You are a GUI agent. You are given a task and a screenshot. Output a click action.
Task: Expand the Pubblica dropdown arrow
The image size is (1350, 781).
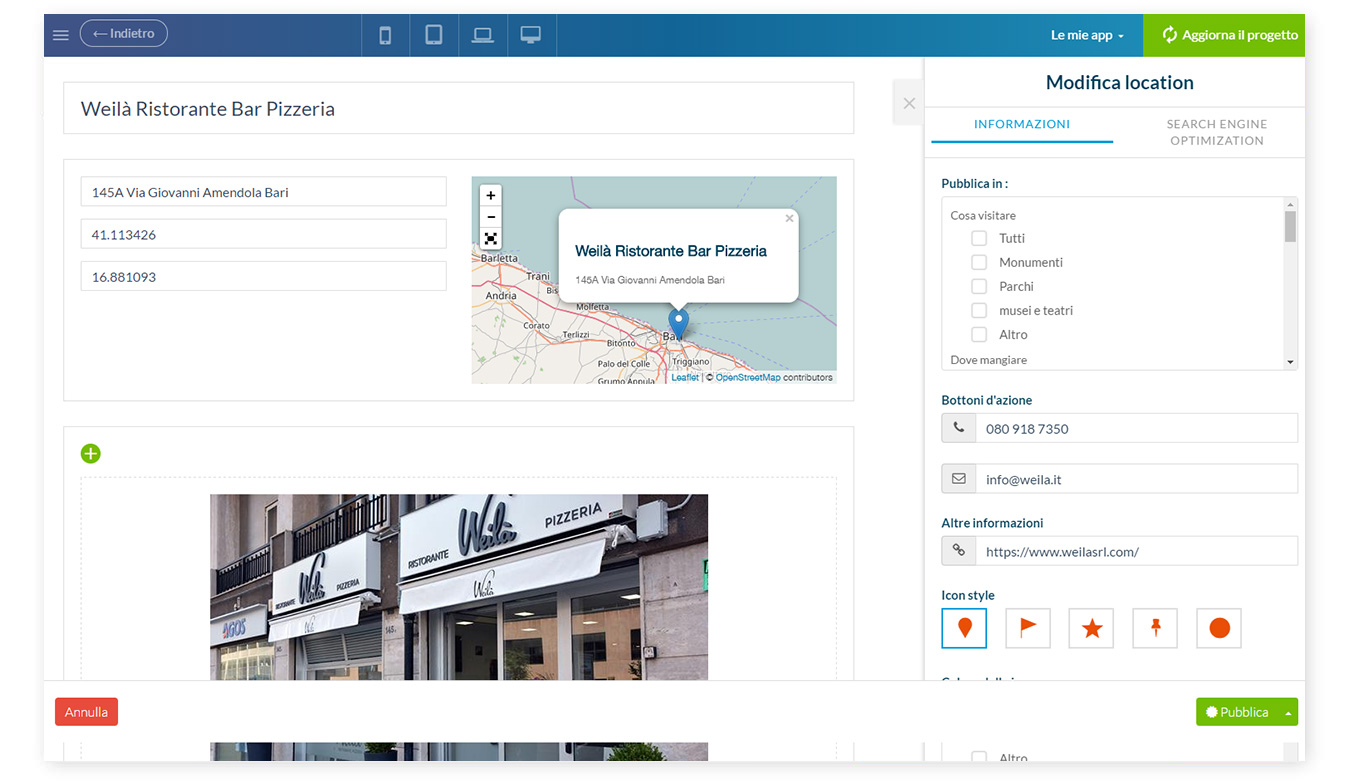point(1289,712)
